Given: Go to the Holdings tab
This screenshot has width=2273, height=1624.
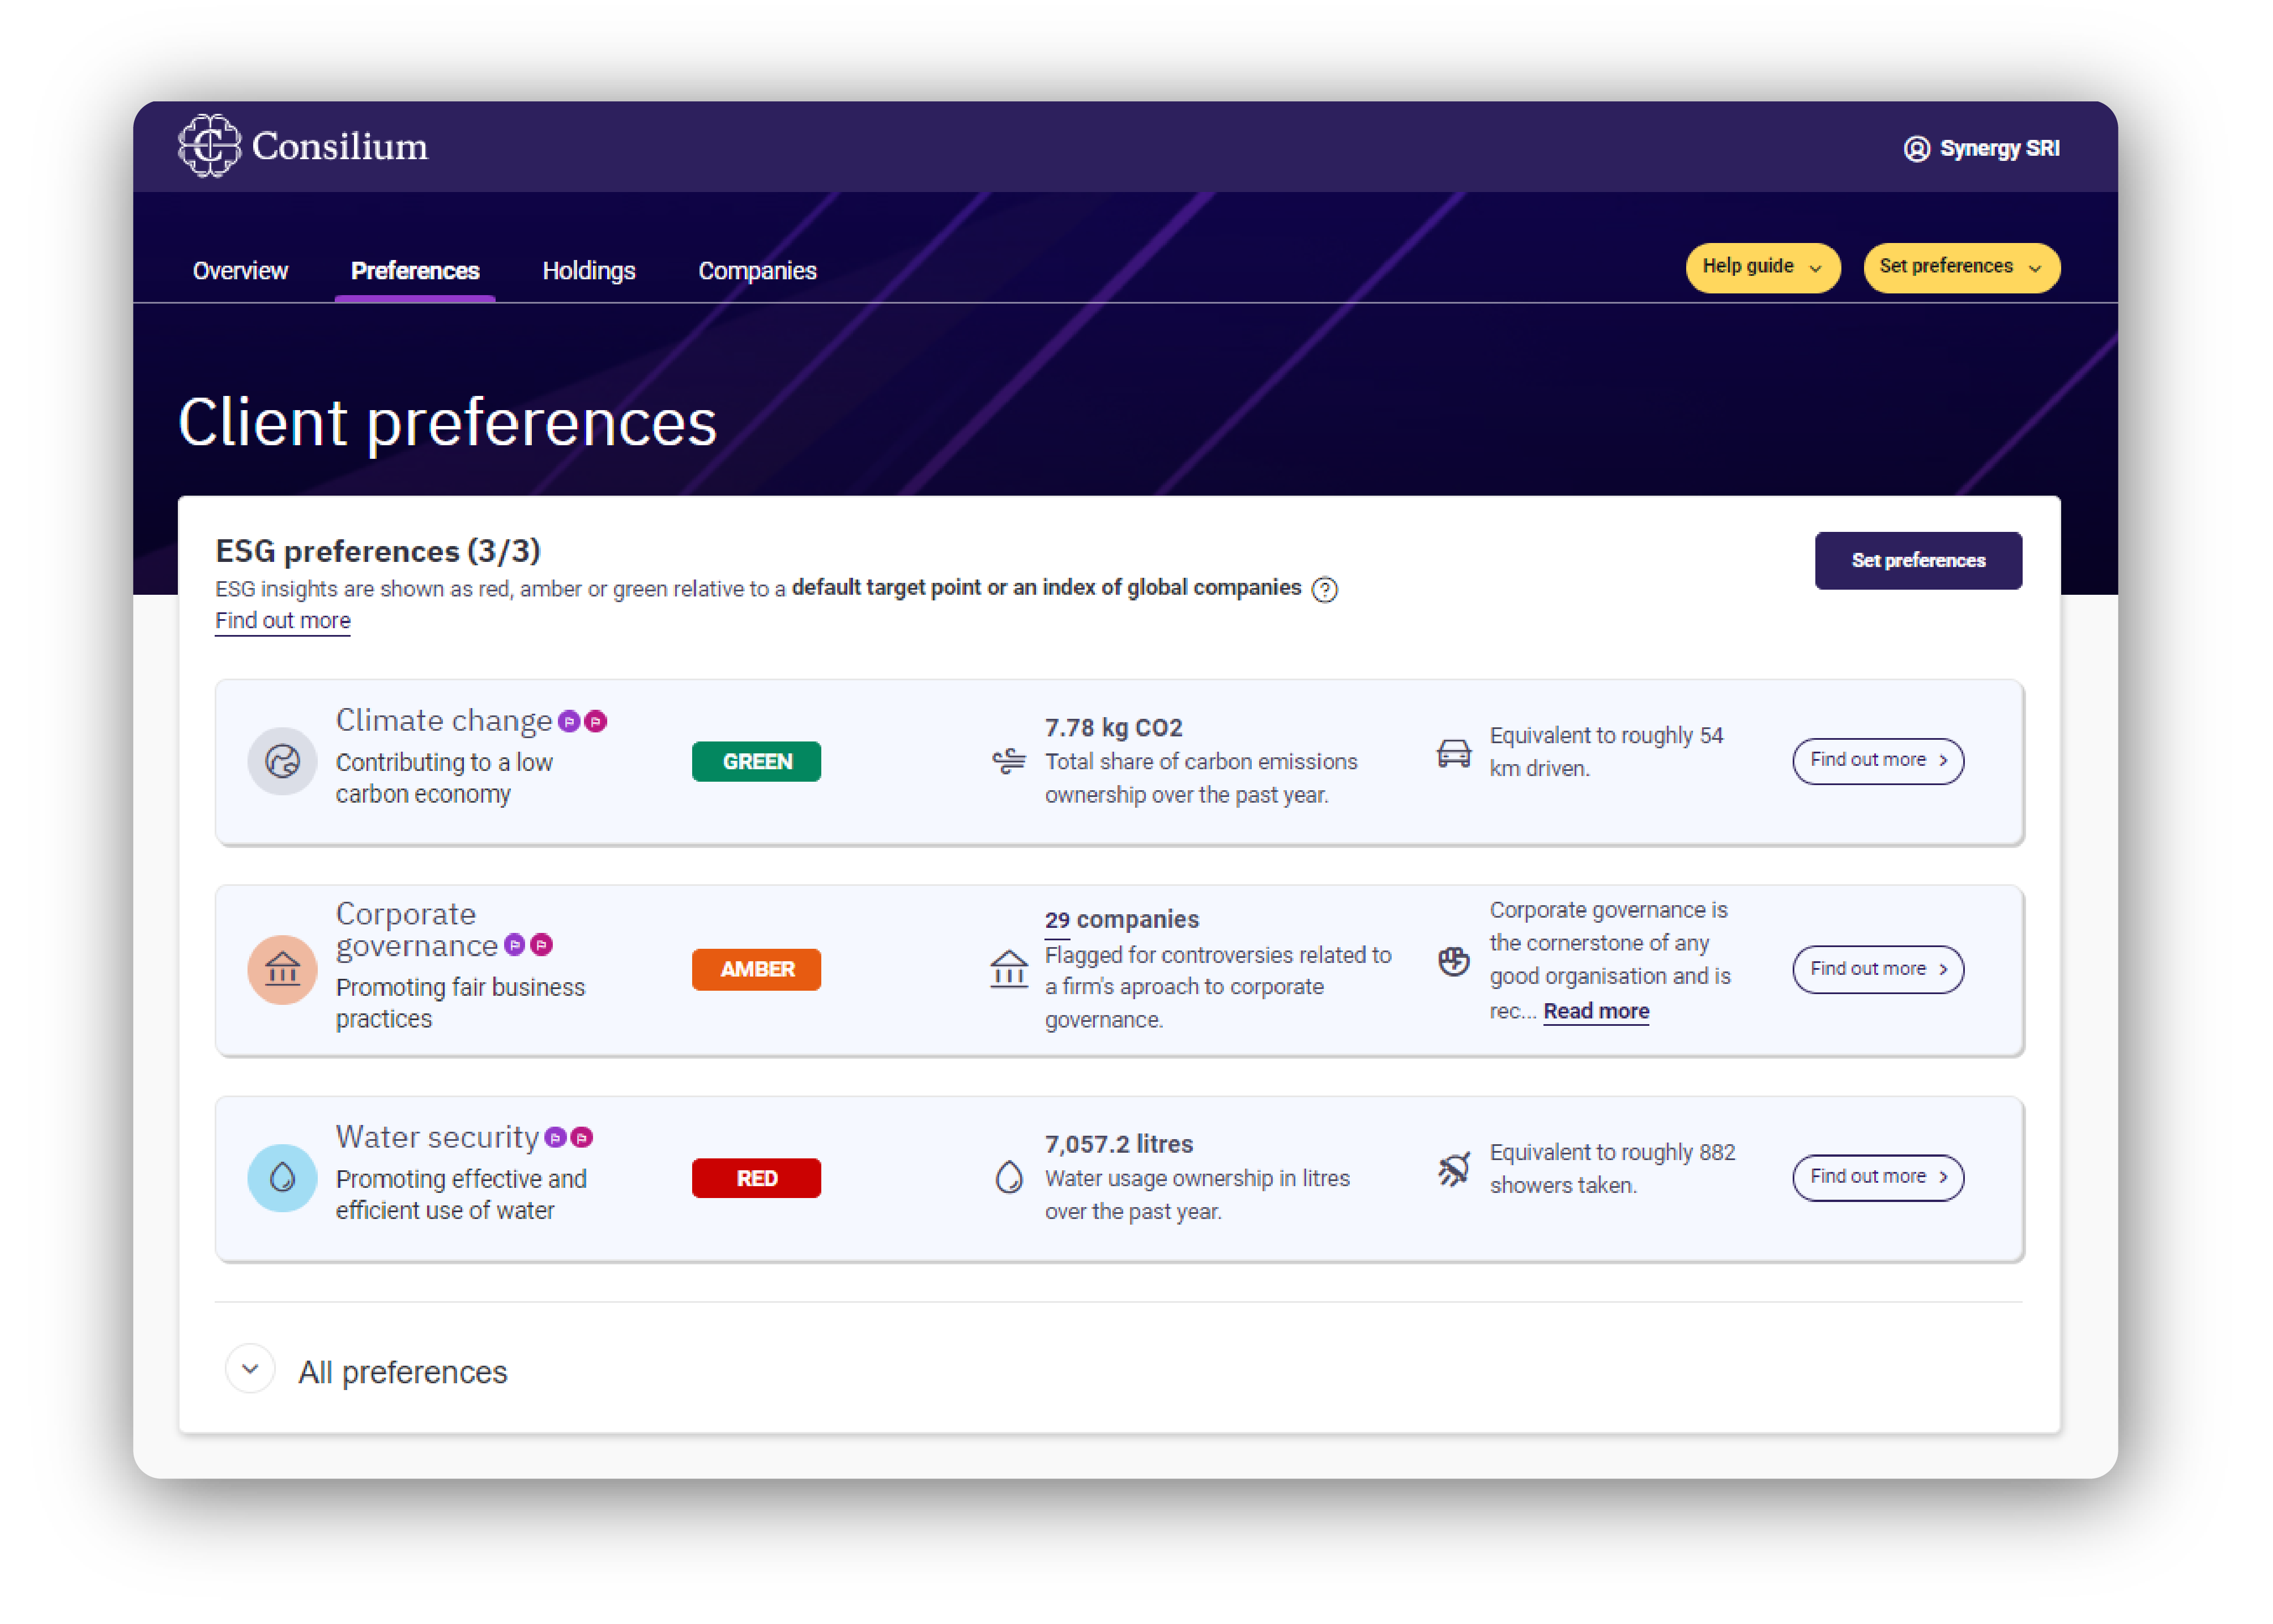Looking at the screenshot, I should pos(588,271).
